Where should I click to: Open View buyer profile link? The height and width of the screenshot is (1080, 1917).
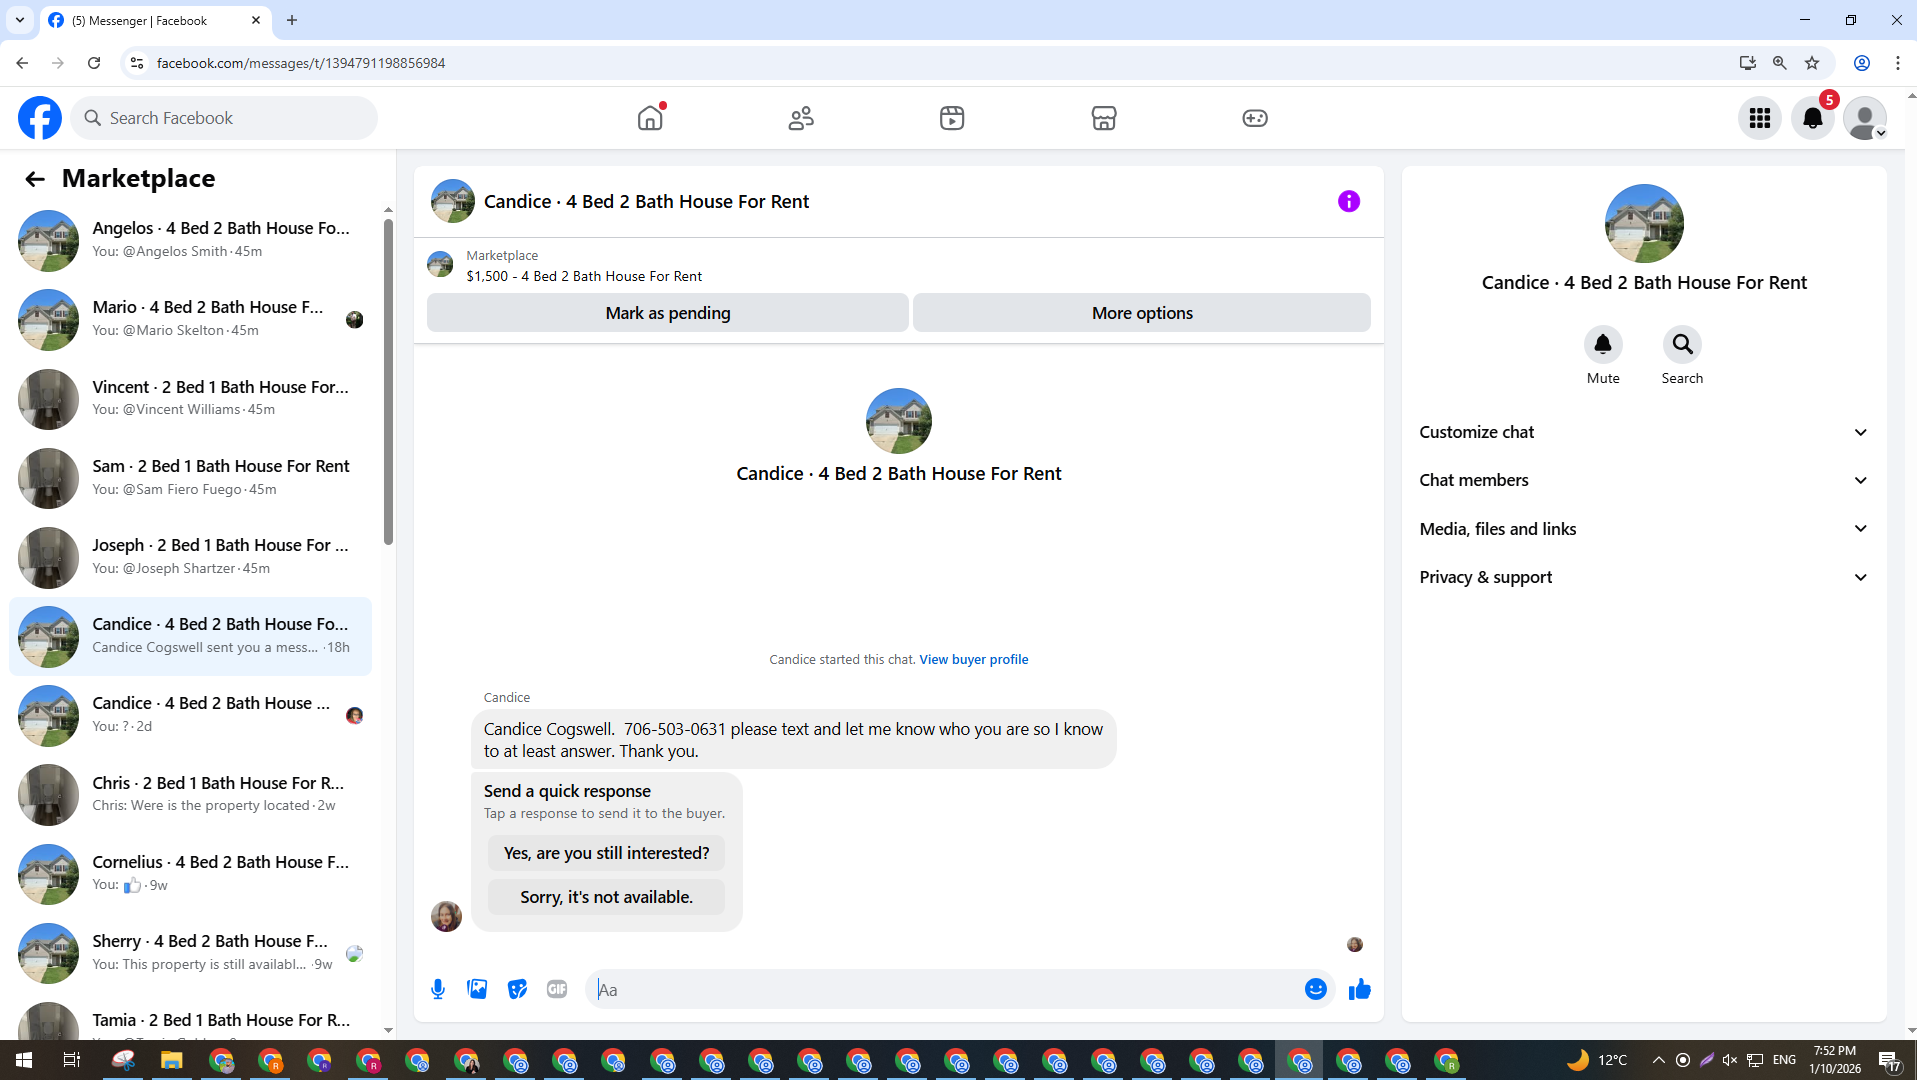click(x=973, y=660)
